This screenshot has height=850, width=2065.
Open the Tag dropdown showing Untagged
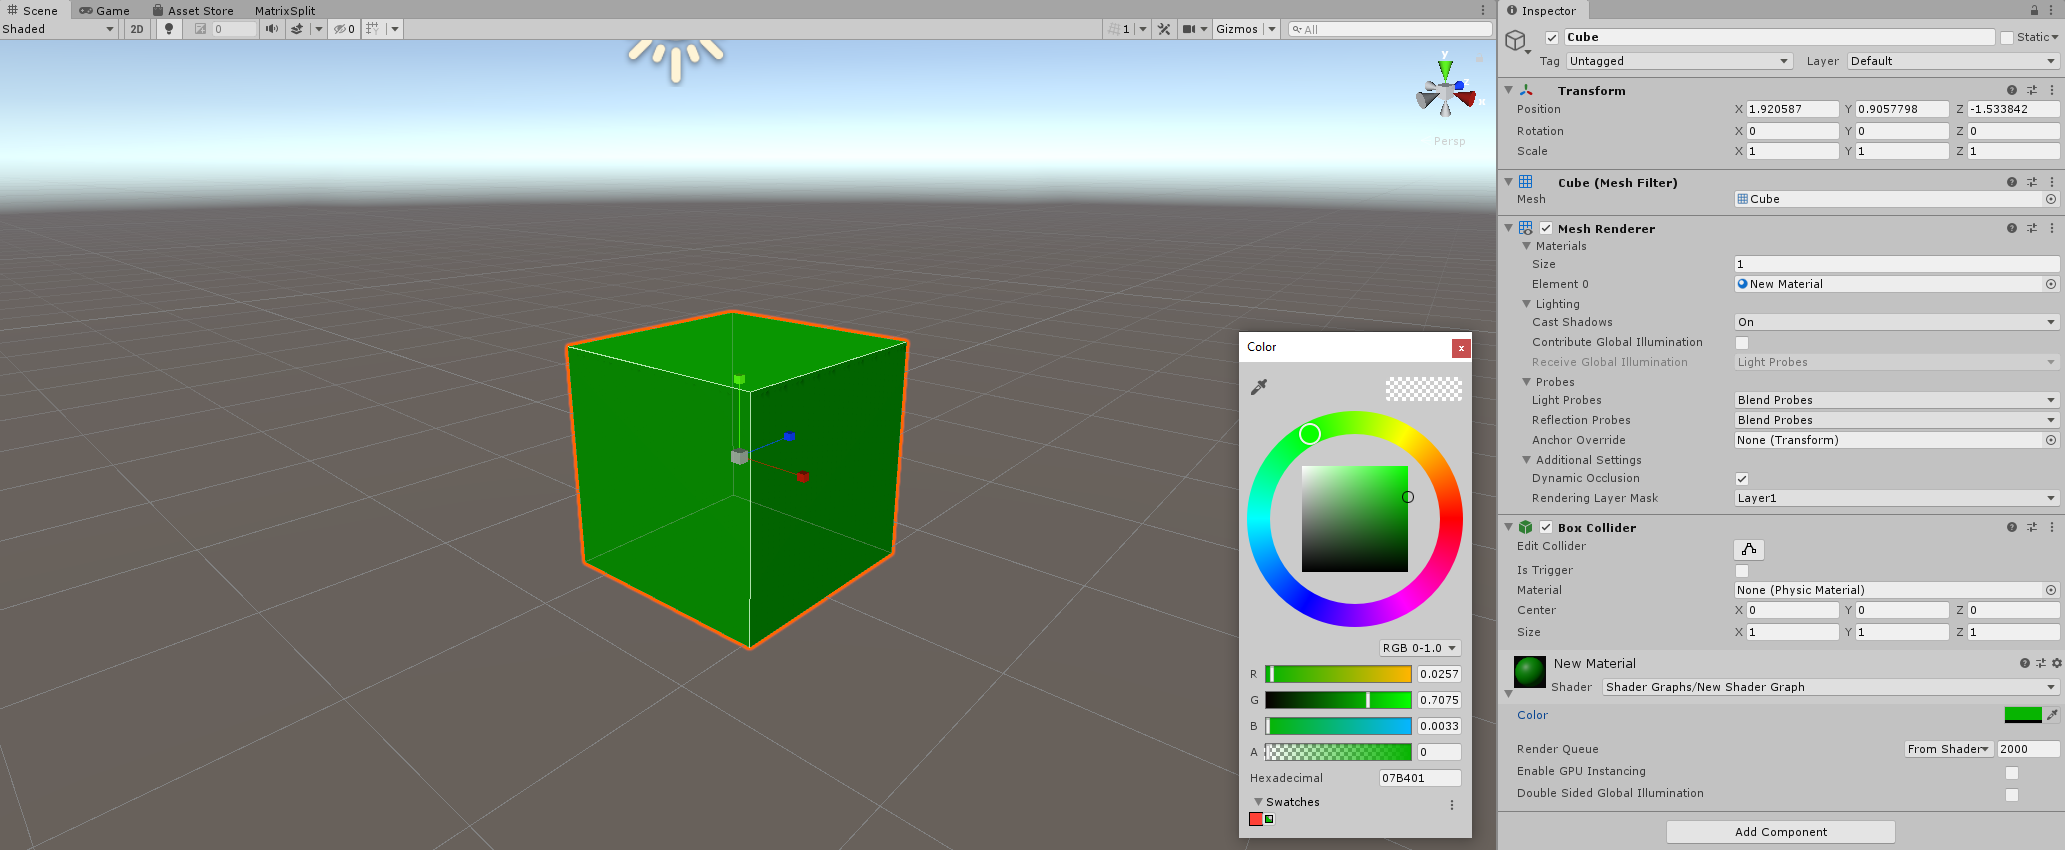(x=1678, y=61)
